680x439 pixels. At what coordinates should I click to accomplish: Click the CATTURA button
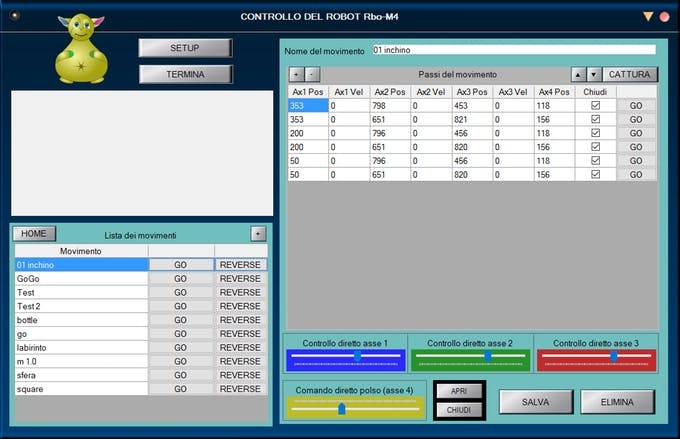pos(630,75)
